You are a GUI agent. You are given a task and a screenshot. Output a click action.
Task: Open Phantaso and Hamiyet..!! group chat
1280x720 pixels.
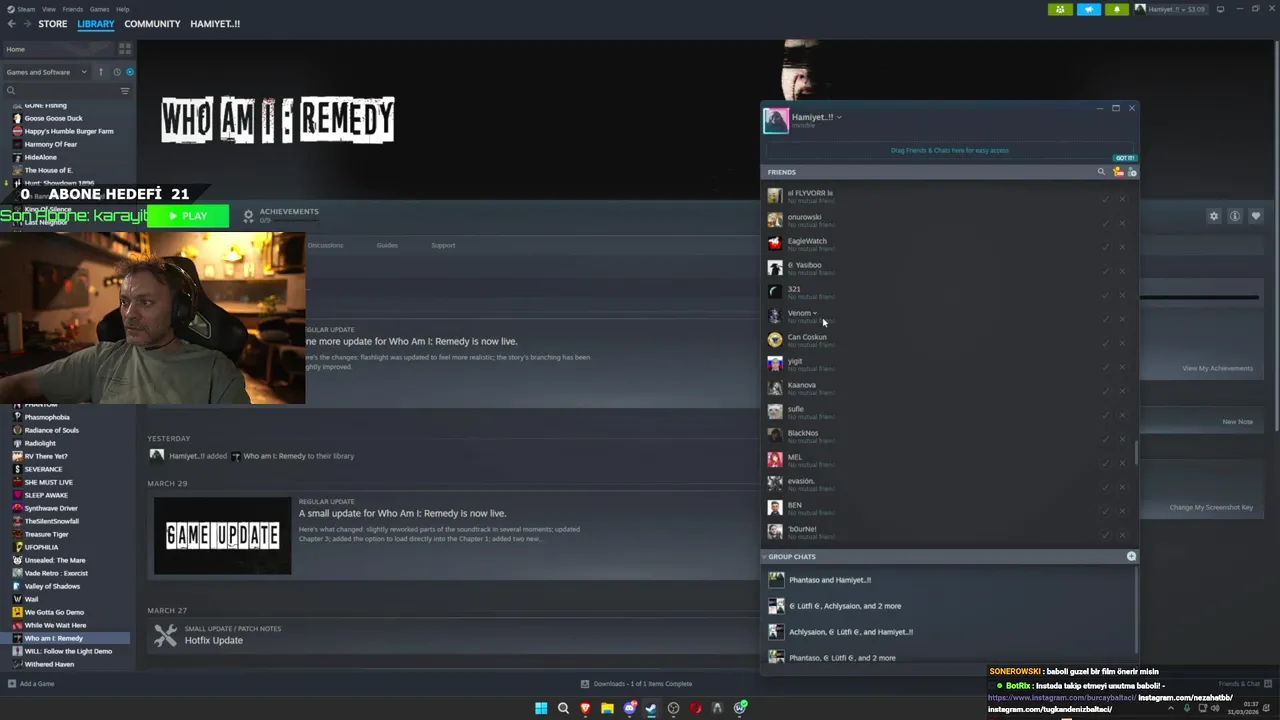tap(829, 580)
